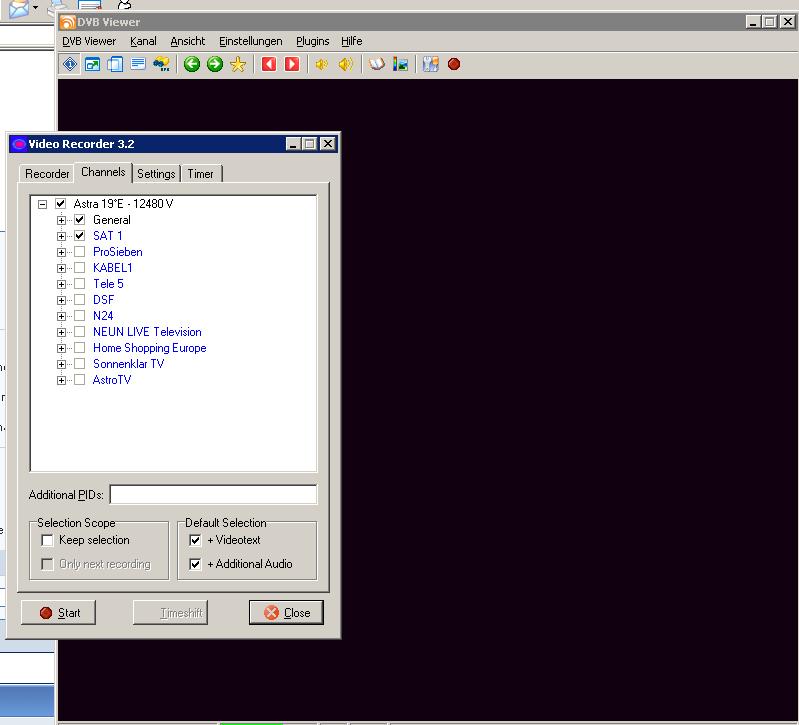Open the Einstellungen menu
Screen dimensions: 799x725
coord(251,41)
